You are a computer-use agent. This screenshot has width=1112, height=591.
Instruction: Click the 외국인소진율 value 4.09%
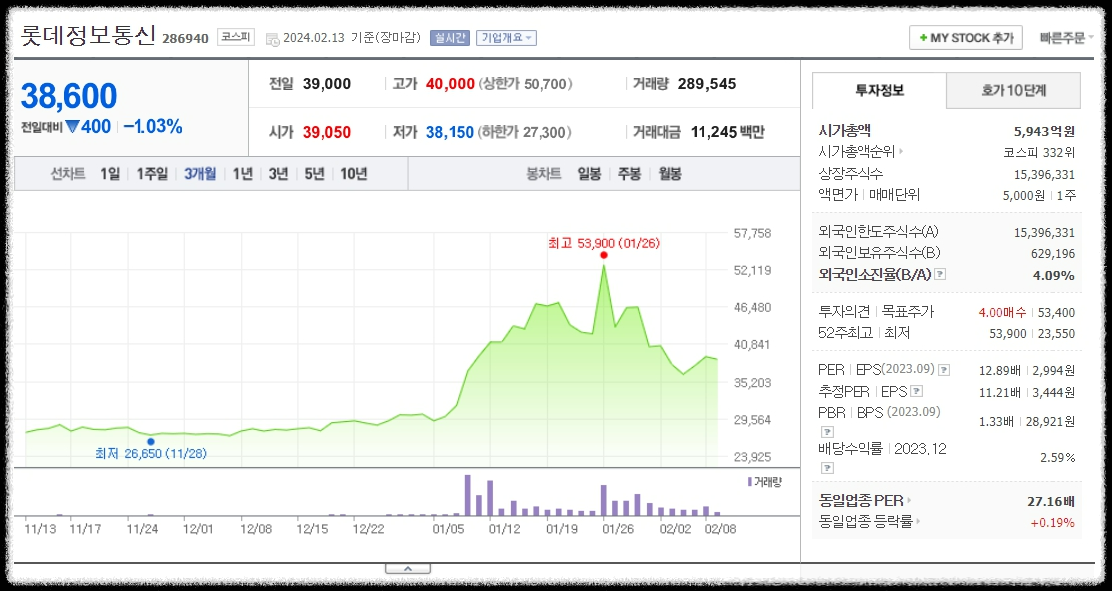[x=1054, y=275]
